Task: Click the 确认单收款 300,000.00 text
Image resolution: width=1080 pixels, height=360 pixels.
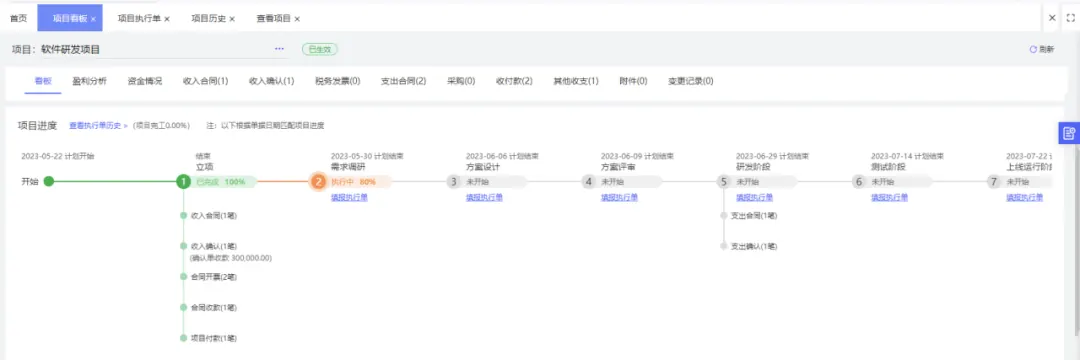Action: tap(231, 258)
